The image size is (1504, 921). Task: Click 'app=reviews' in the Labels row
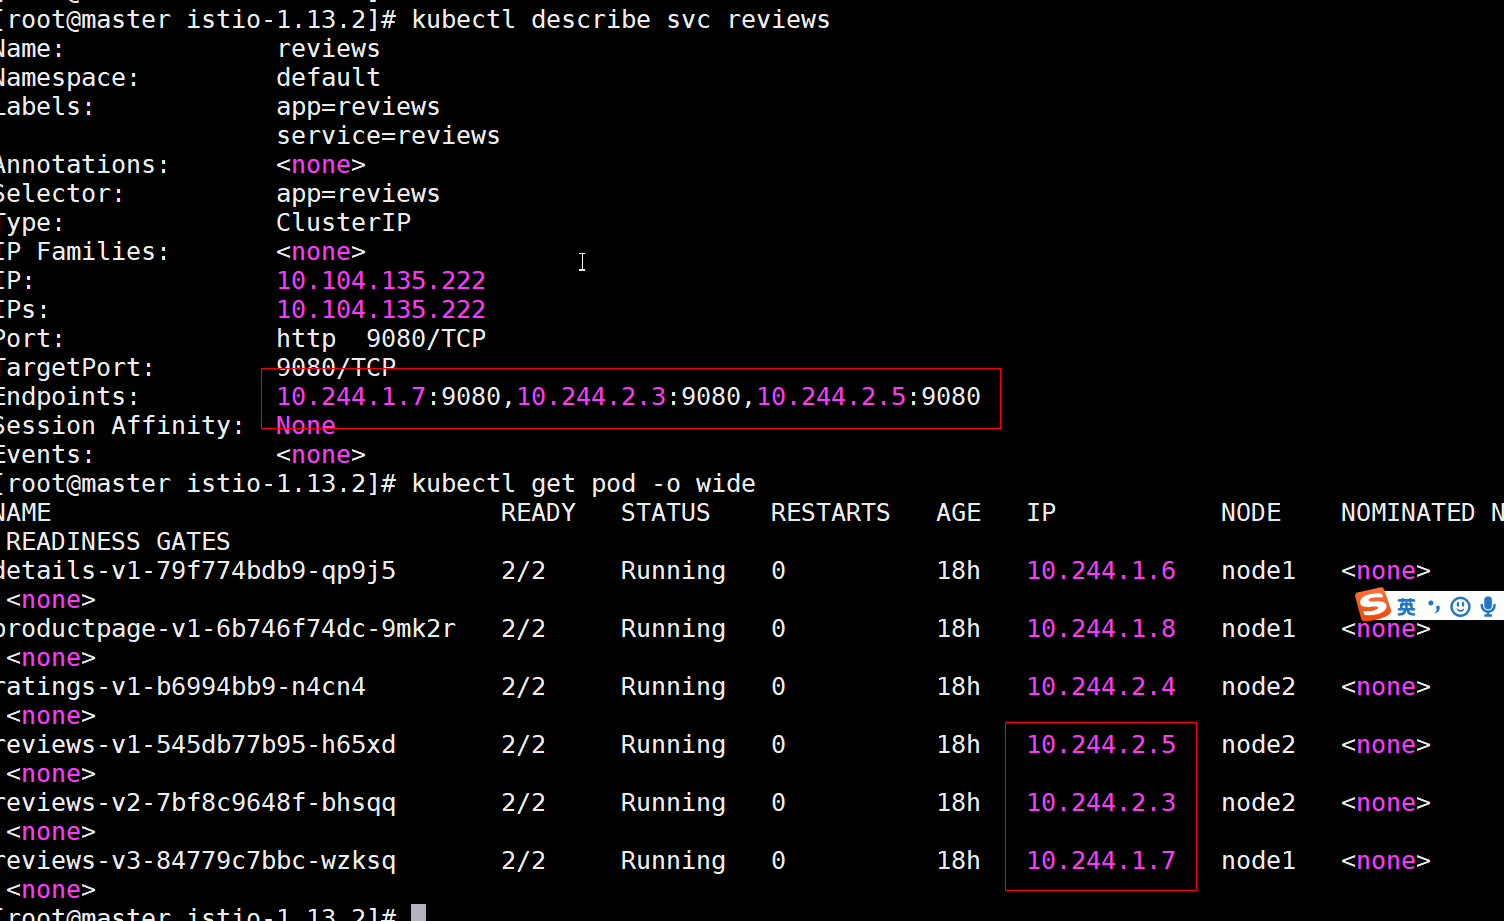coord(358,107)
